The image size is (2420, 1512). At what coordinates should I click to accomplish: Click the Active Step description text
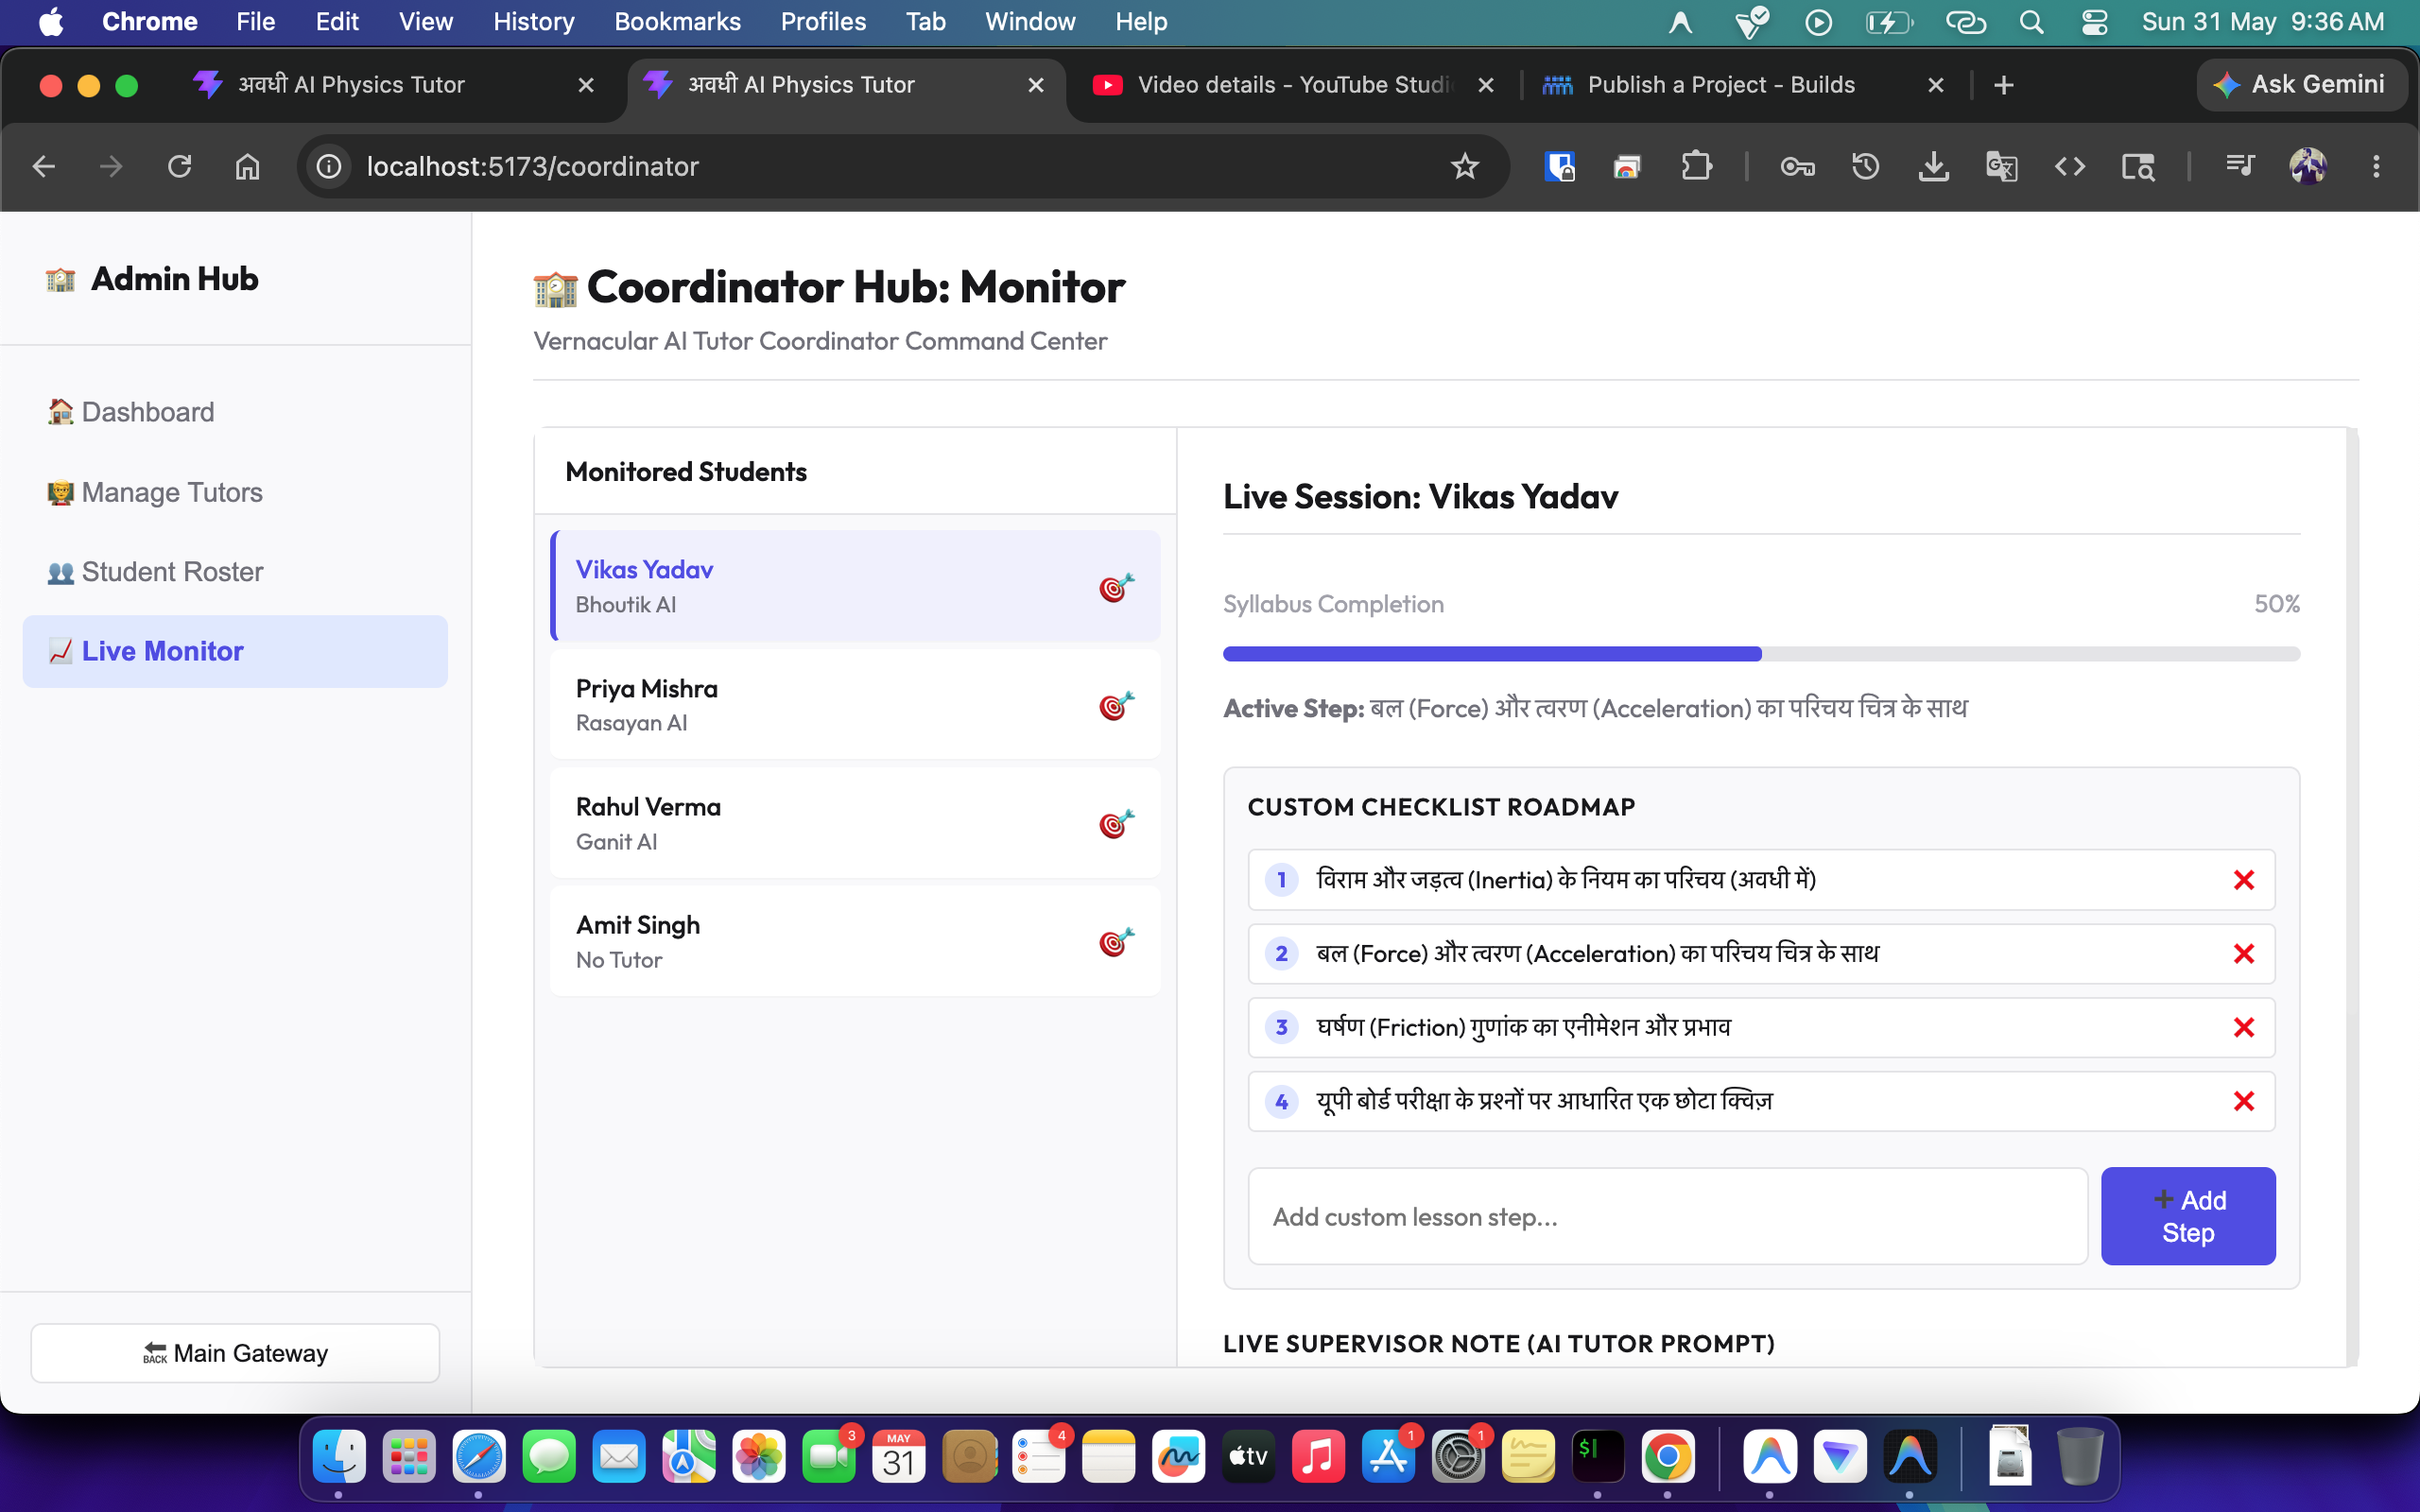coord(1668,708)
